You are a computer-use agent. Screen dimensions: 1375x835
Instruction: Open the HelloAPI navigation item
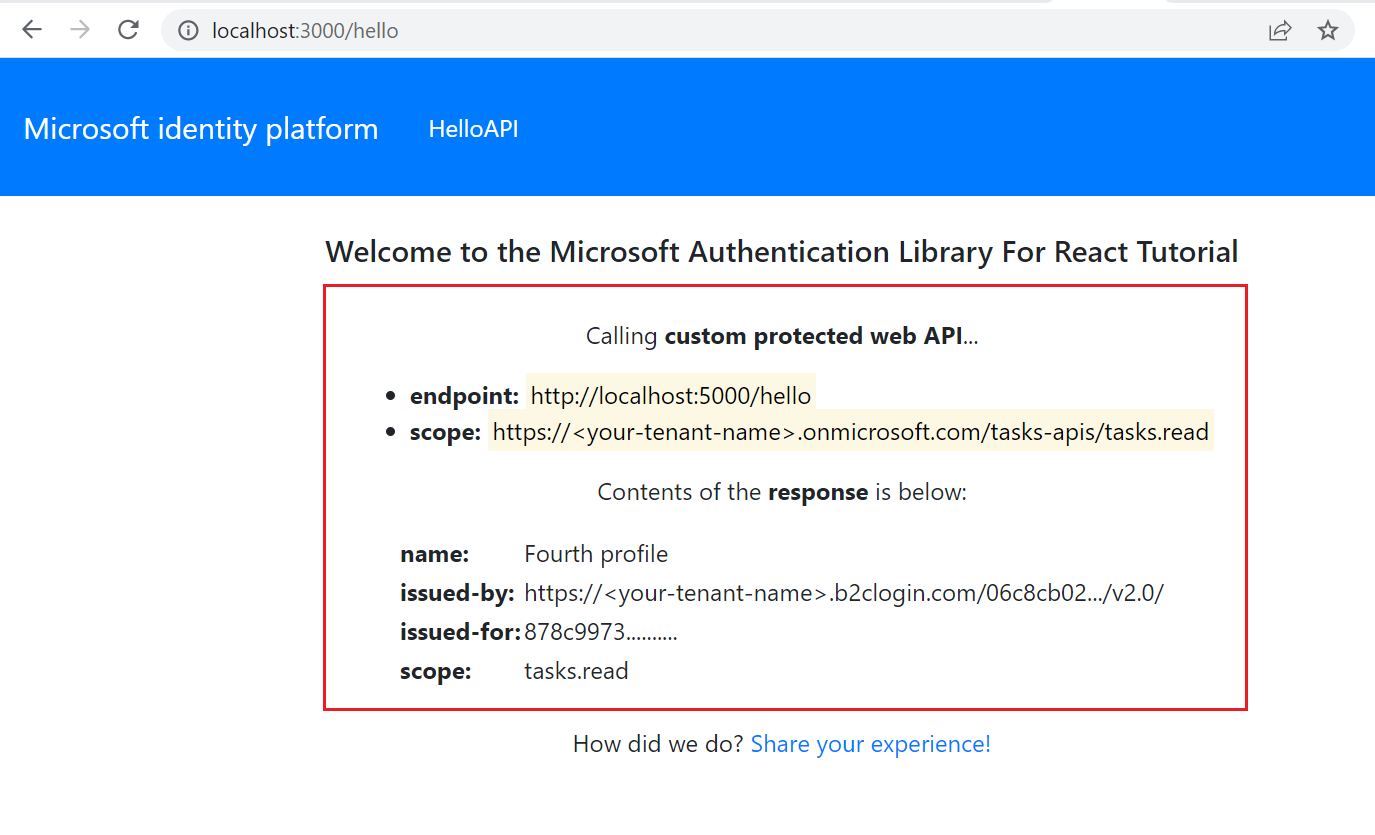[x=473, y=129]
